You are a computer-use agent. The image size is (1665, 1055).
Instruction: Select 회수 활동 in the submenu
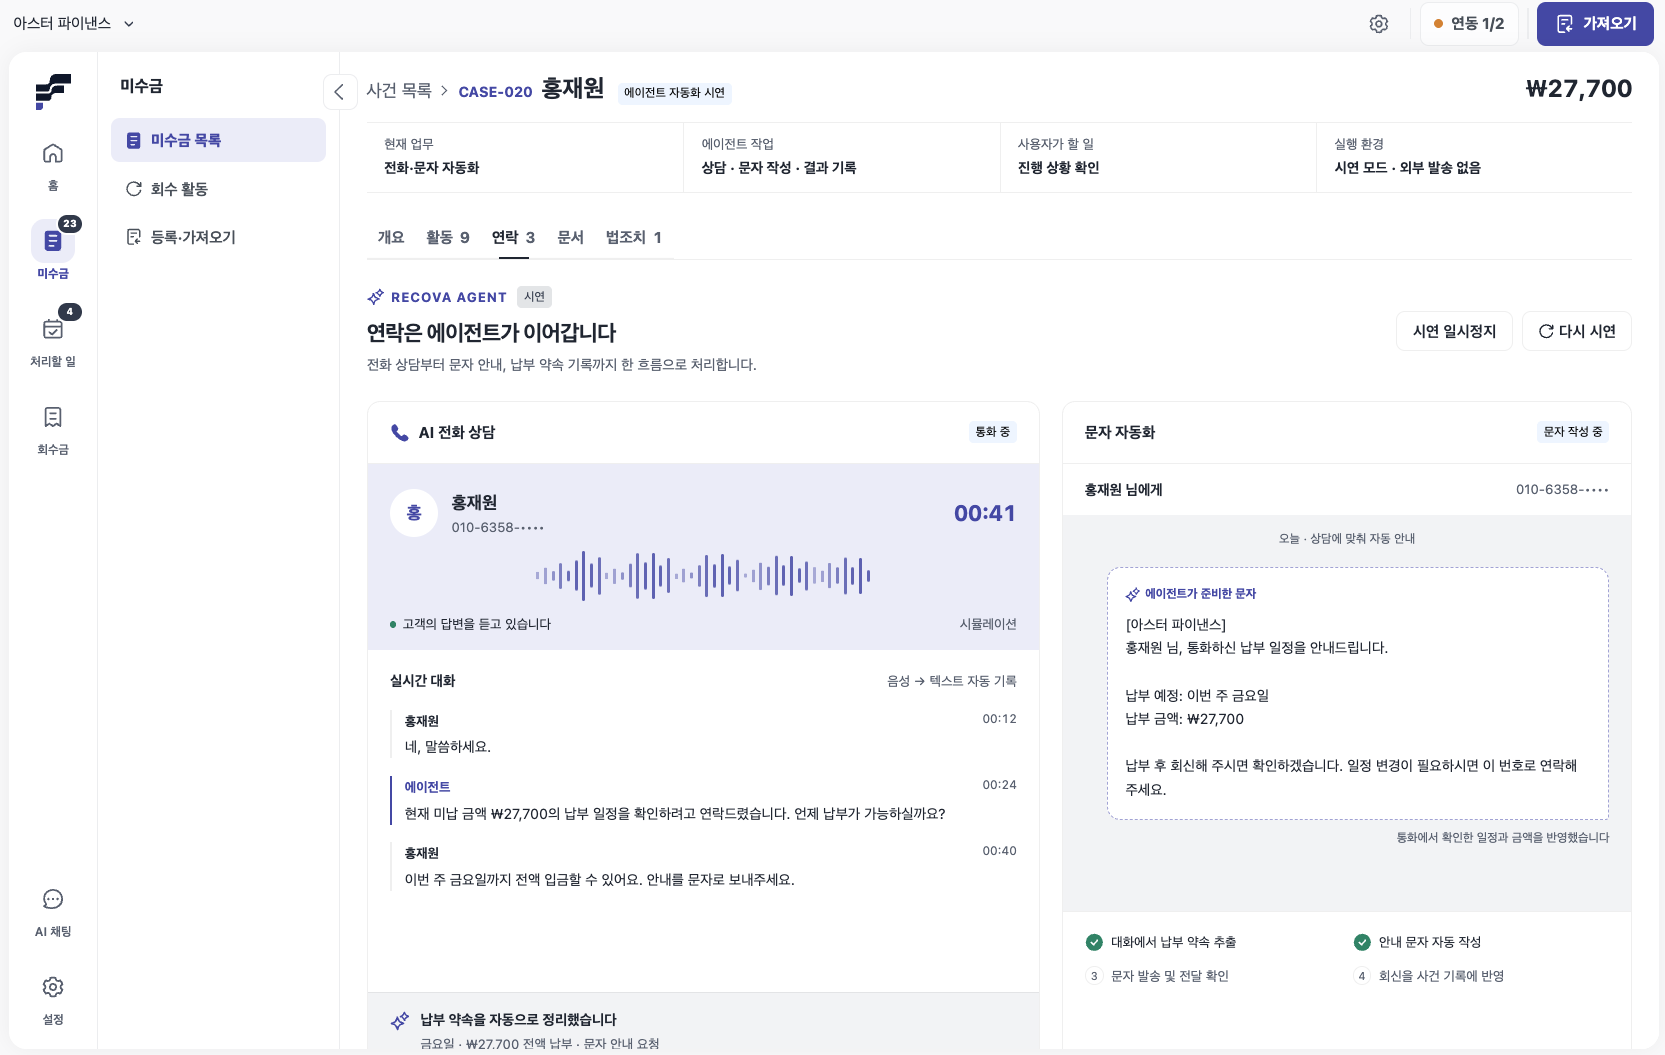click(x=218, y=189)
